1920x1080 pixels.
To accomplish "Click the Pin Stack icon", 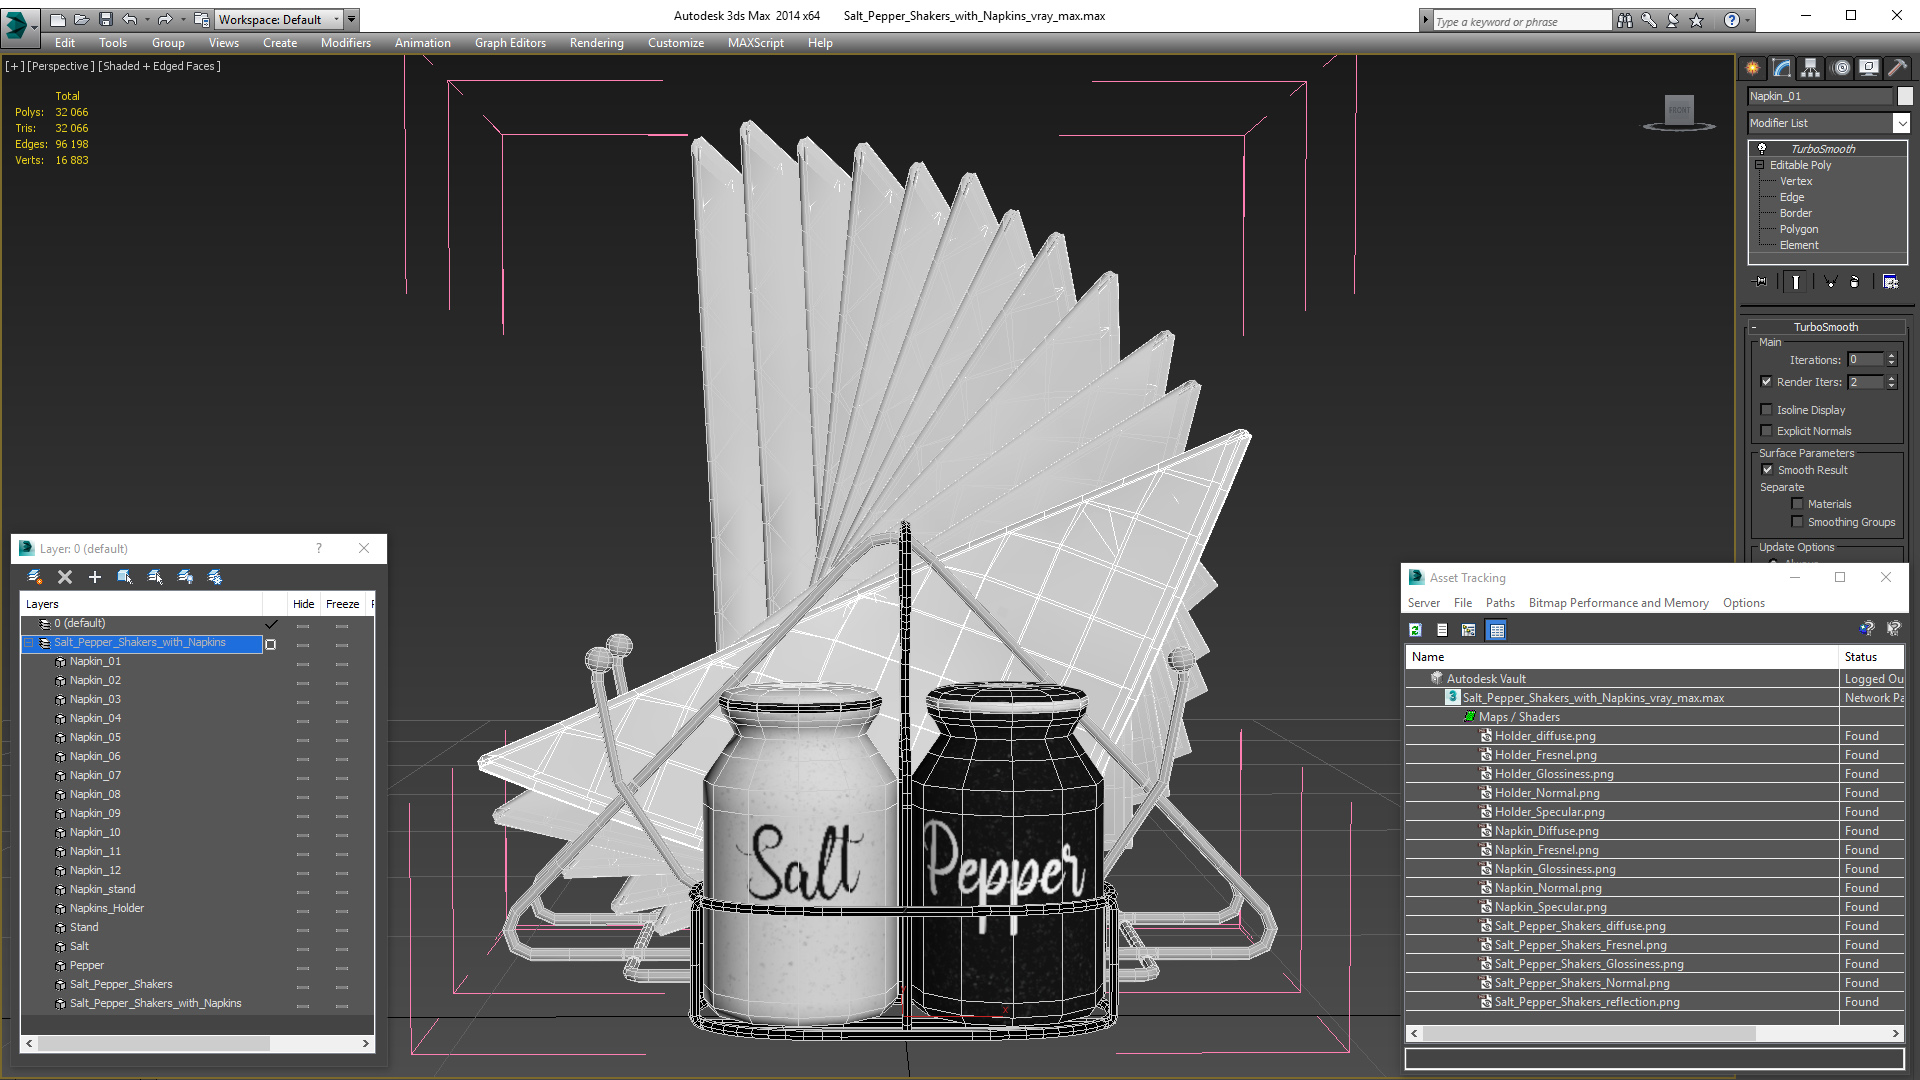I will pos(1761,282).
